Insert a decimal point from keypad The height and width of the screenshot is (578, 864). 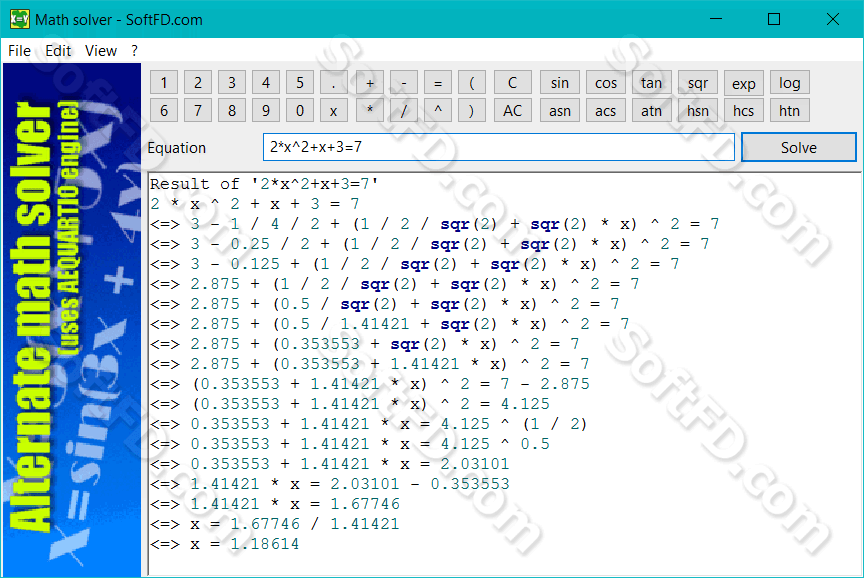pyautogui.click(x=334, y=83)
